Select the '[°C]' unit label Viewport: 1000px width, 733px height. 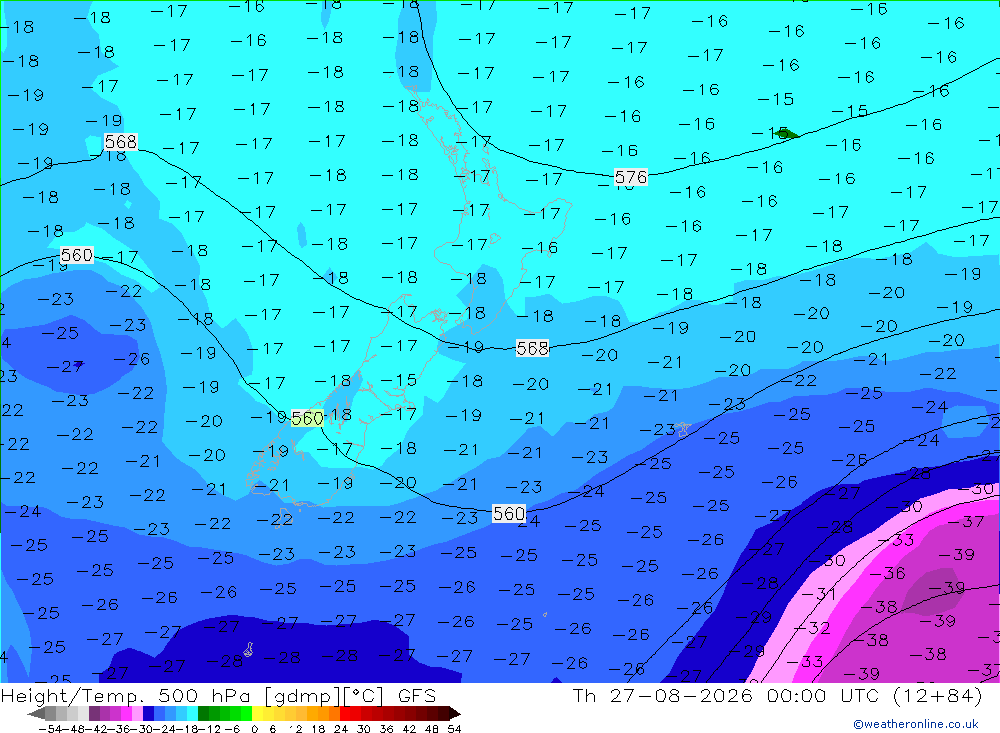(364, 696)
